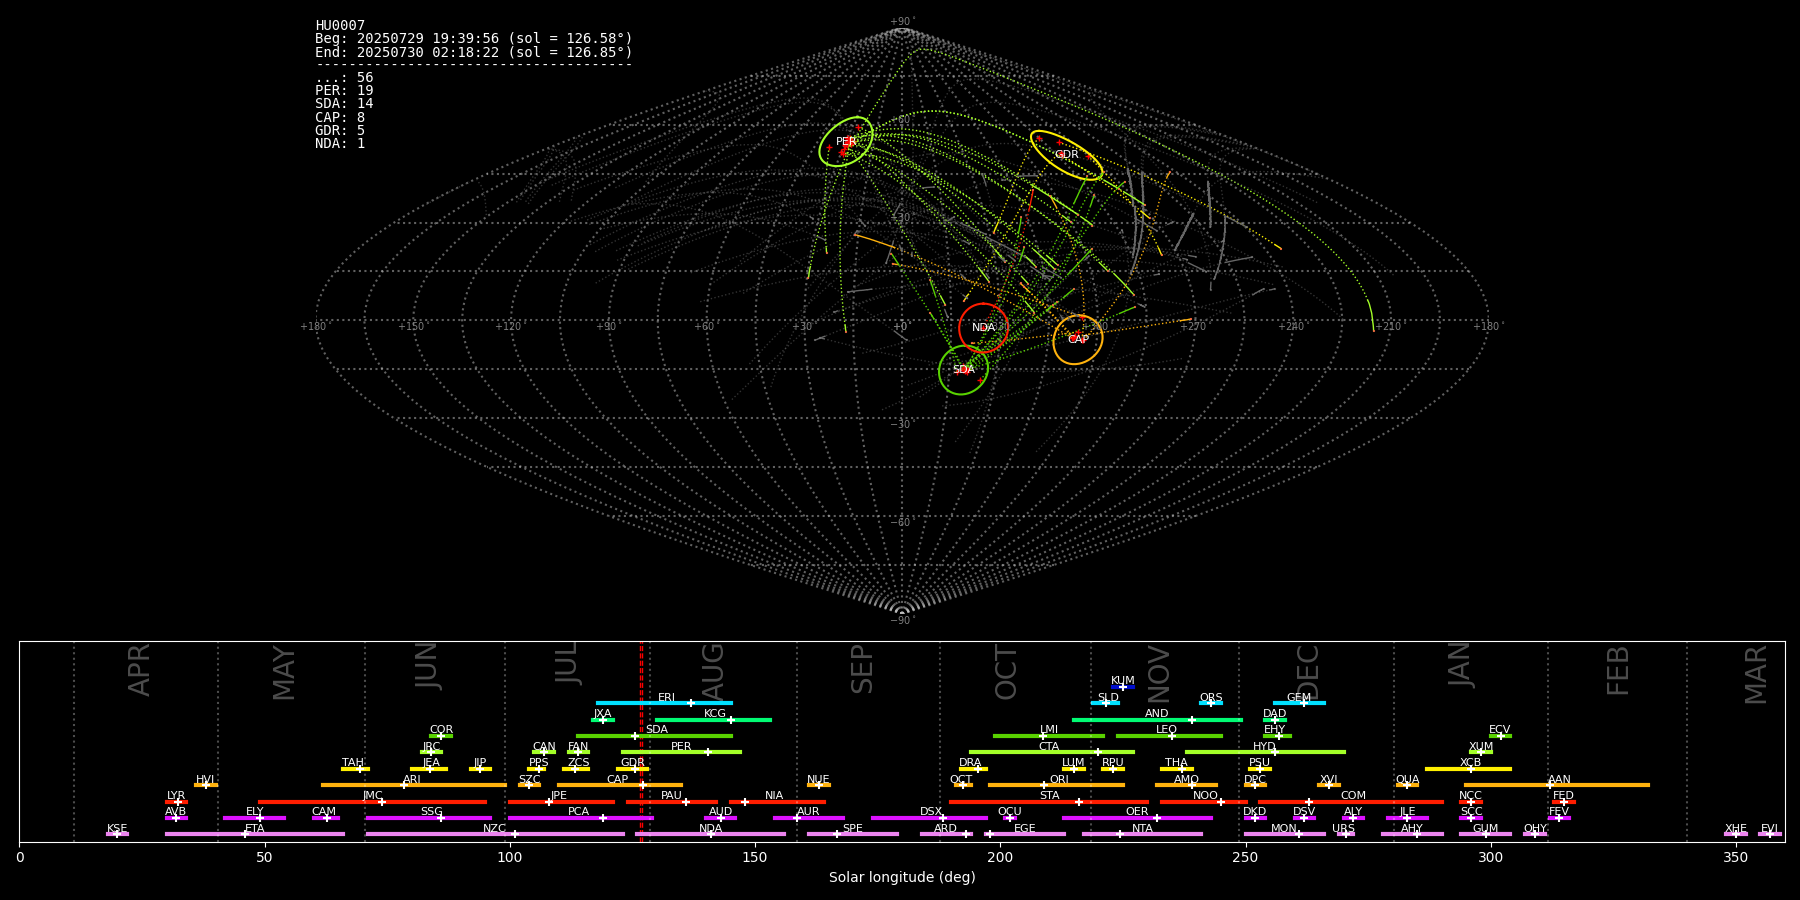Click the pink NZC activity bar
Image resolution: width=1800 pixels, height=900 pixels.
[x=495, y=834]
